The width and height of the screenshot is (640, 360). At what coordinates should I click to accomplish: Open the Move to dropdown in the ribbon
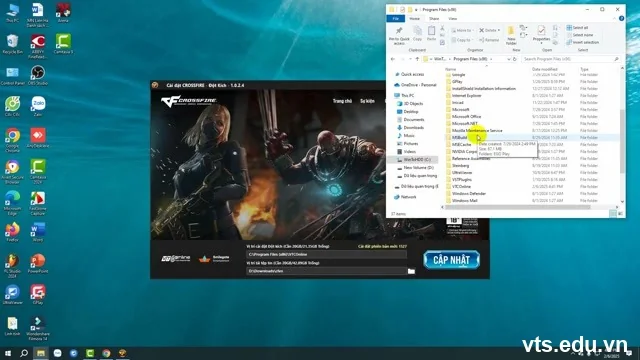[x=462, y=31]
